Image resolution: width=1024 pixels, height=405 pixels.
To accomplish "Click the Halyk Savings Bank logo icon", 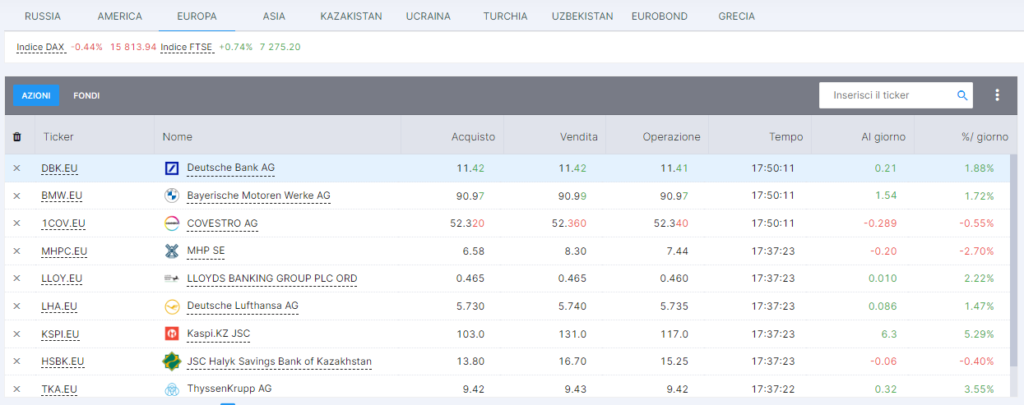I will (x=171, y=361).
